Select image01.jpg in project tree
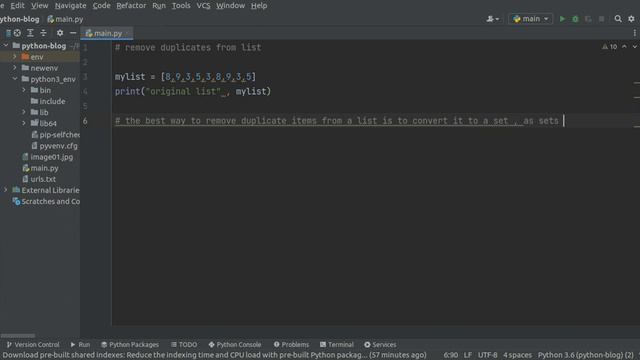 pyautogui.click(x=47, y=157)
